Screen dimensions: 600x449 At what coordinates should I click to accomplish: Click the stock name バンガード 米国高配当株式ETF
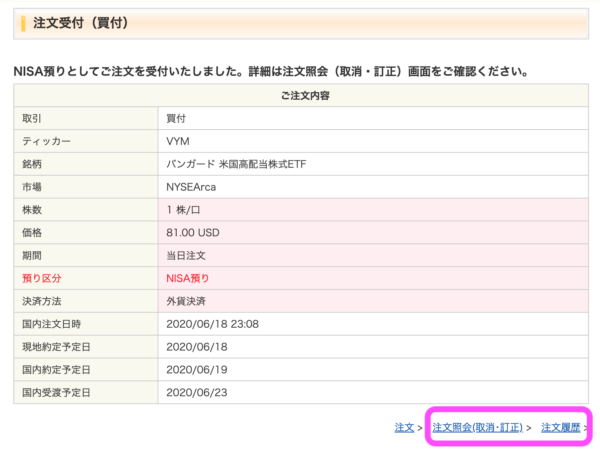236,164
